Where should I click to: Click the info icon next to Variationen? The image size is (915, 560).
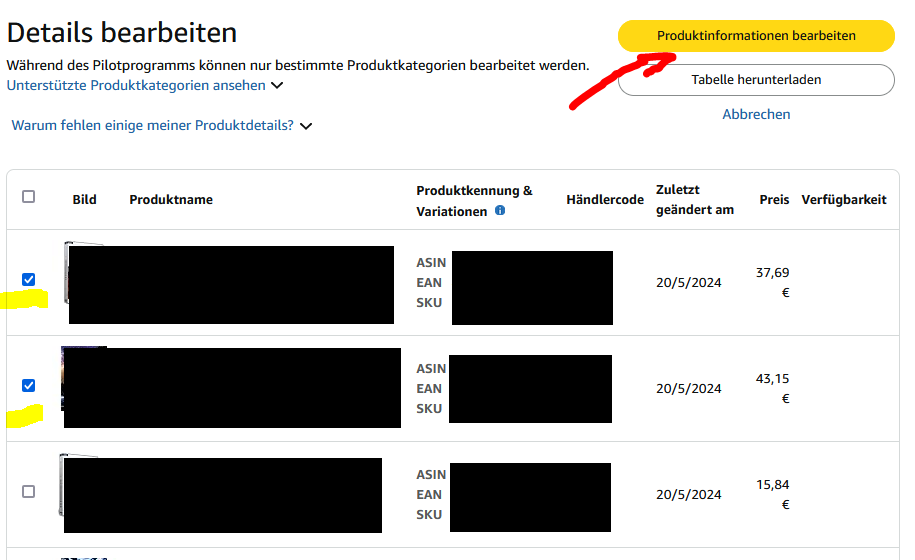[x=500, y=211]
